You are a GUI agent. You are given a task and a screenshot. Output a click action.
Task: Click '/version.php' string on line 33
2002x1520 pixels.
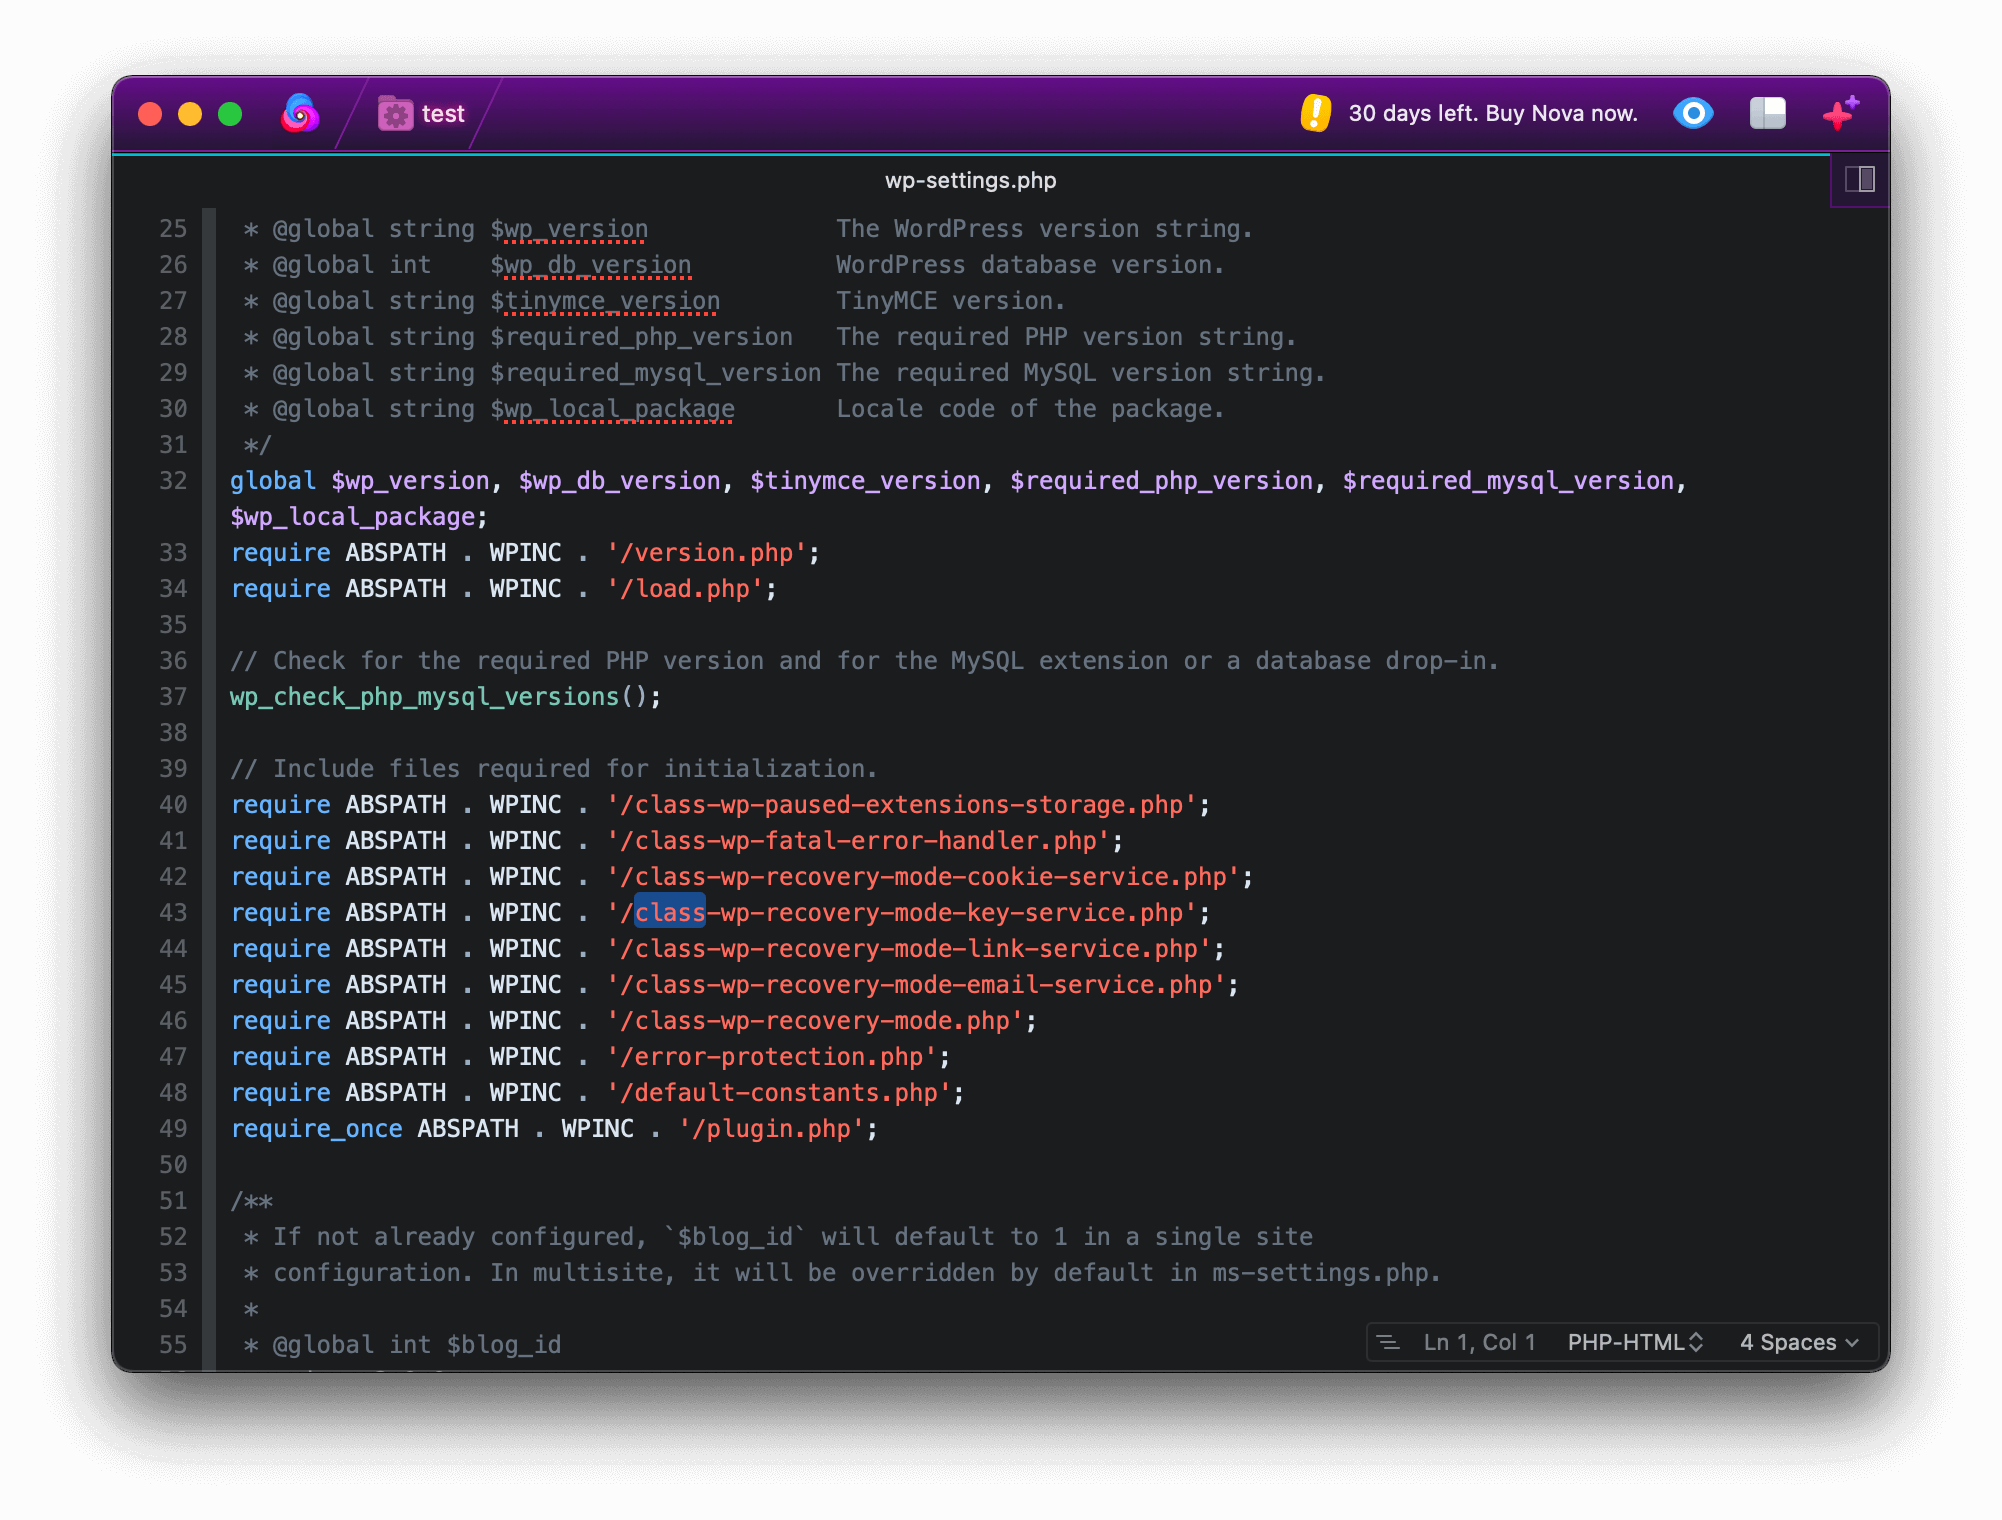pos(706,553)
